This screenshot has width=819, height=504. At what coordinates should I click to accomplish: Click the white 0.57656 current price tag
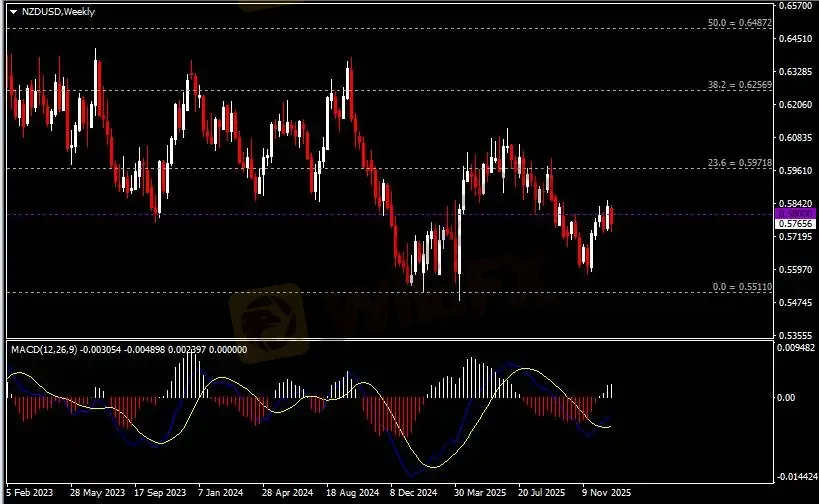pos(796,225)
